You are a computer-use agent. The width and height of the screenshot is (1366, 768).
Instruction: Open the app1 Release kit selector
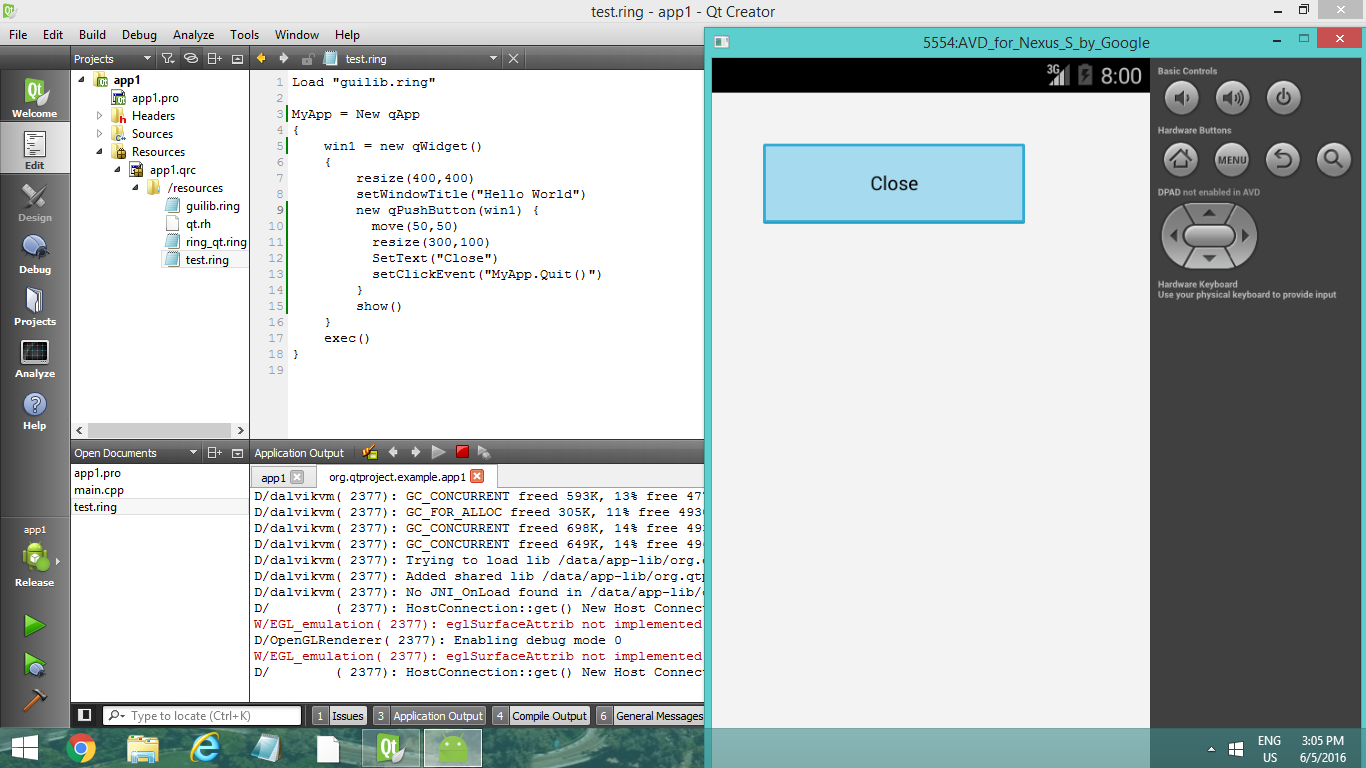click(x=35, y=558)
